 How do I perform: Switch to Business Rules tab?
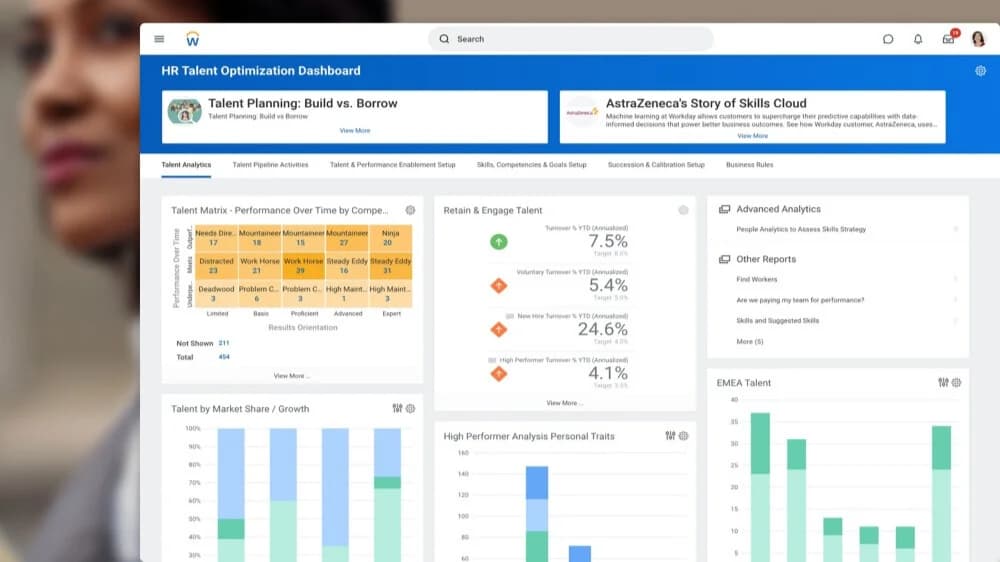coord(749,165)
